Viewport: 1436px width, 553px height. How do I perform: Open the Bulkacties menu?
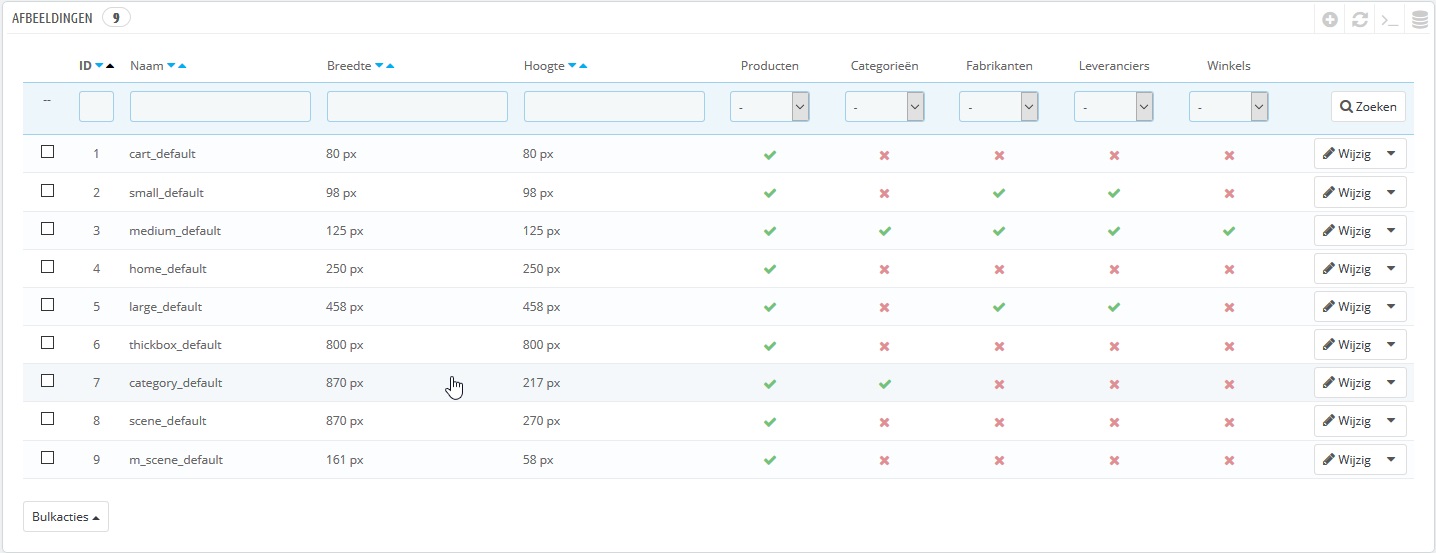[66, 517]
